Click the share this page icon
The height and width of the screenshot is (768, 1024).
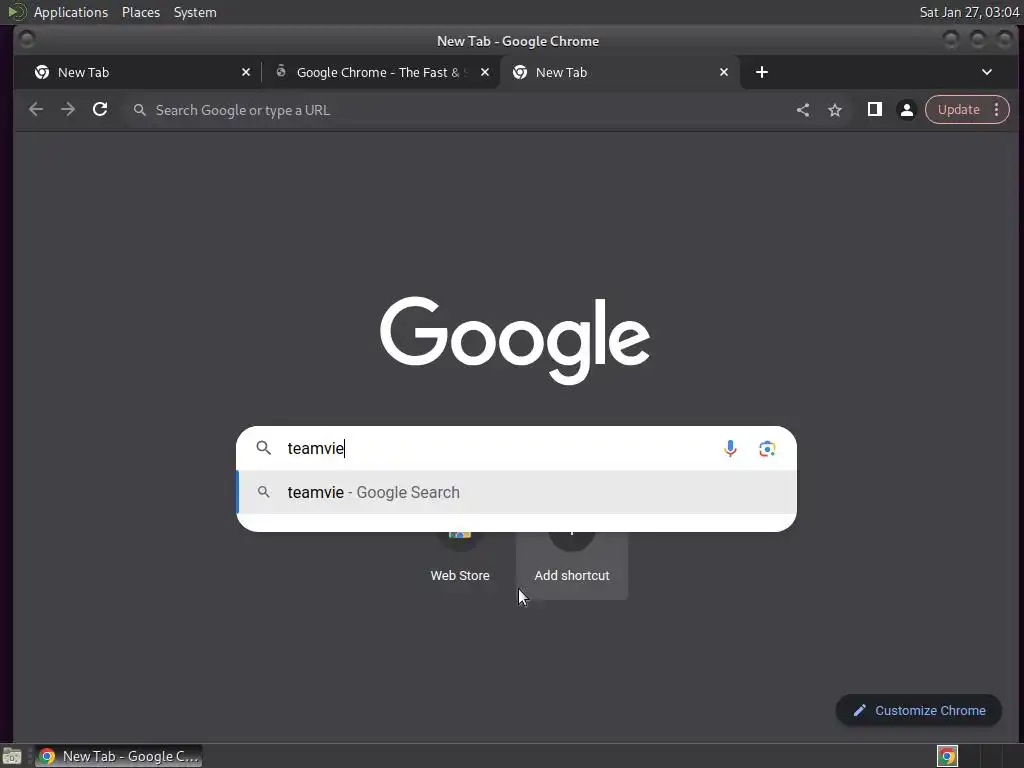point(803,110)
